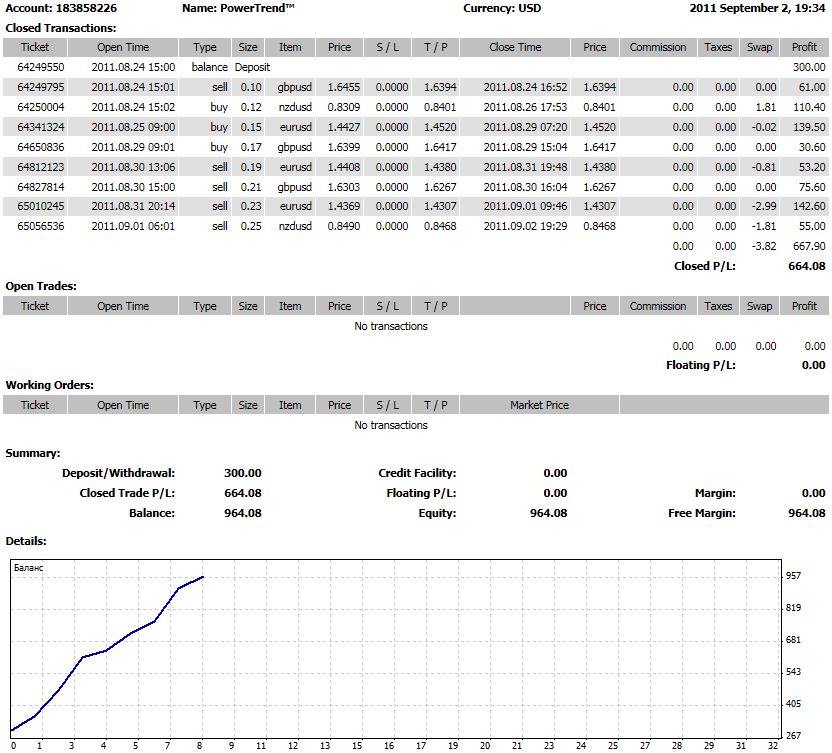Viewport: 832px width, 753px height.
Task: Click the Баланс chart legend label
Action: 29,568
